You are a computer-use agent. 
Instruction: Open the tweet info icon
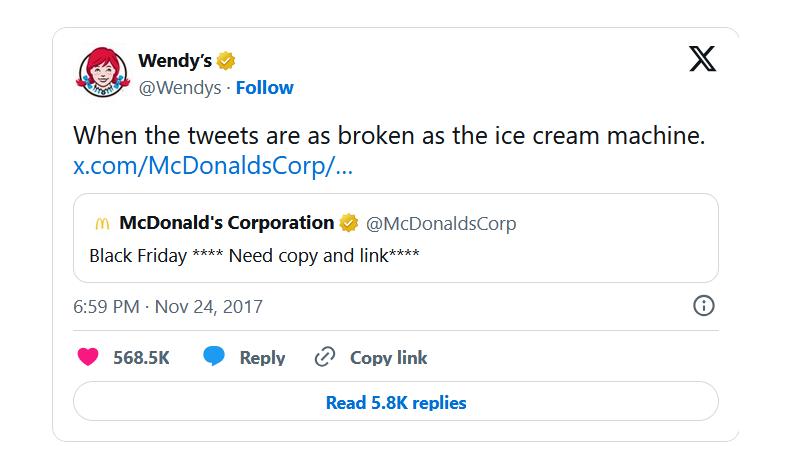click(703, 306)
